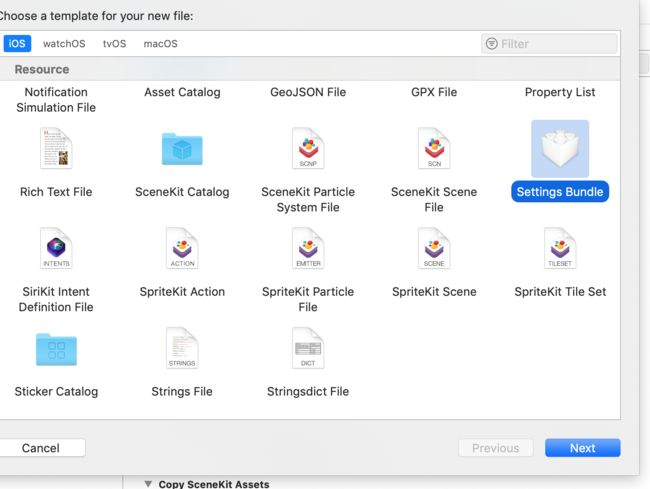Click the Sticker Catalog label
Viewport: 650px width, 489px height.
[x=56, y=392]
